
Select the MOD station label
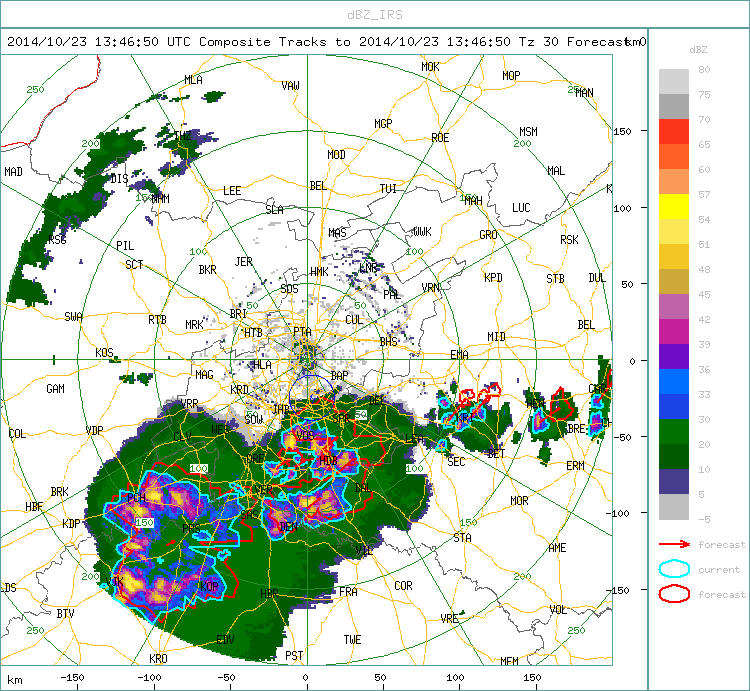(336, 154)
